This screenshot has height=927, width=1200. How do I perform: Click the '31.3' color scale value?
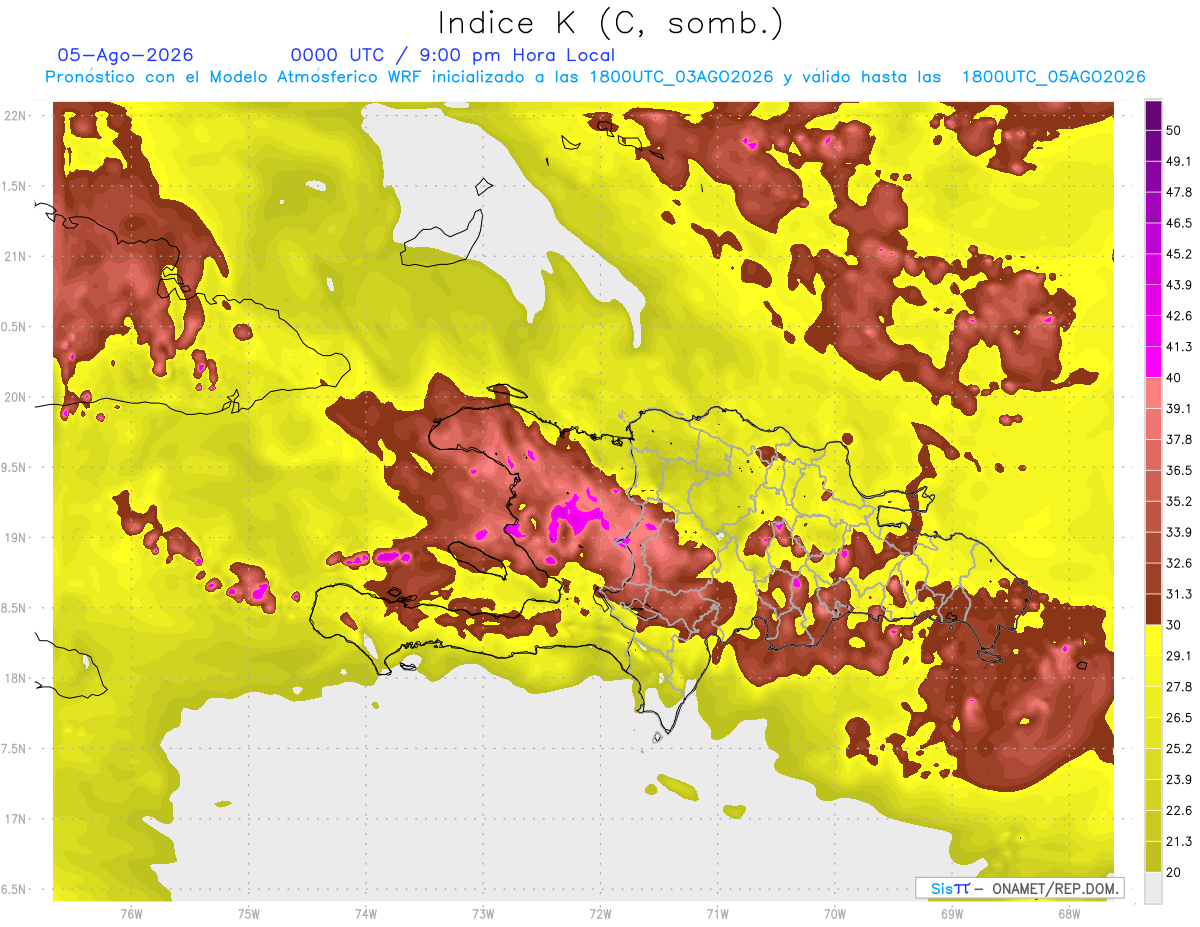(x=1178, y=594)
